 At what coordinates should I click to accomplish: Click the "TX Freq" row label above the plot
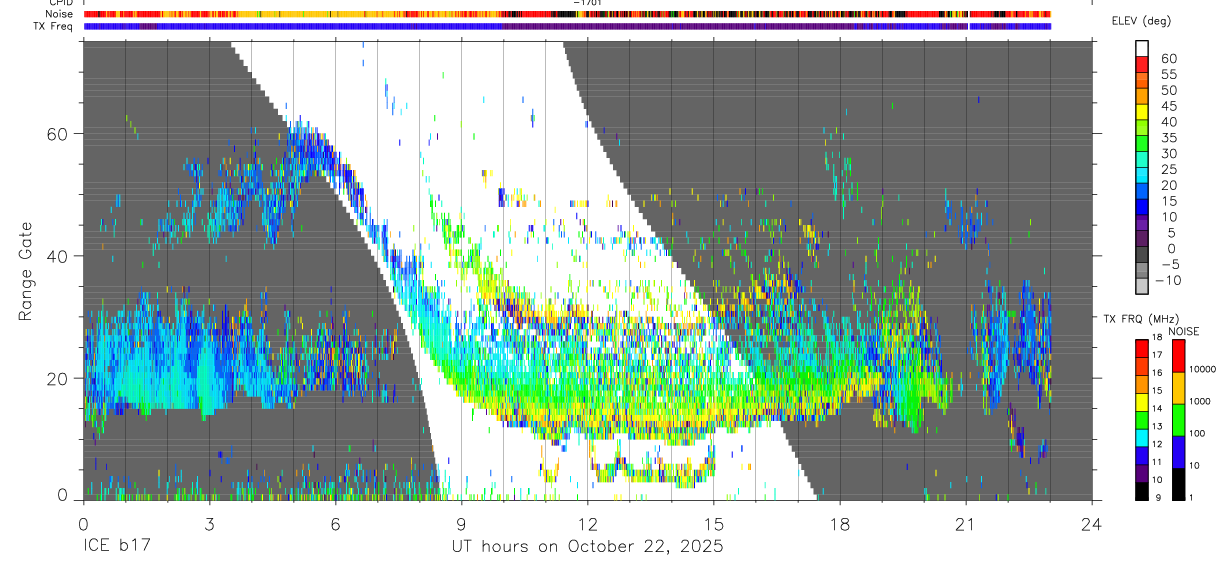pyautogui.click(x=55, y=26)
